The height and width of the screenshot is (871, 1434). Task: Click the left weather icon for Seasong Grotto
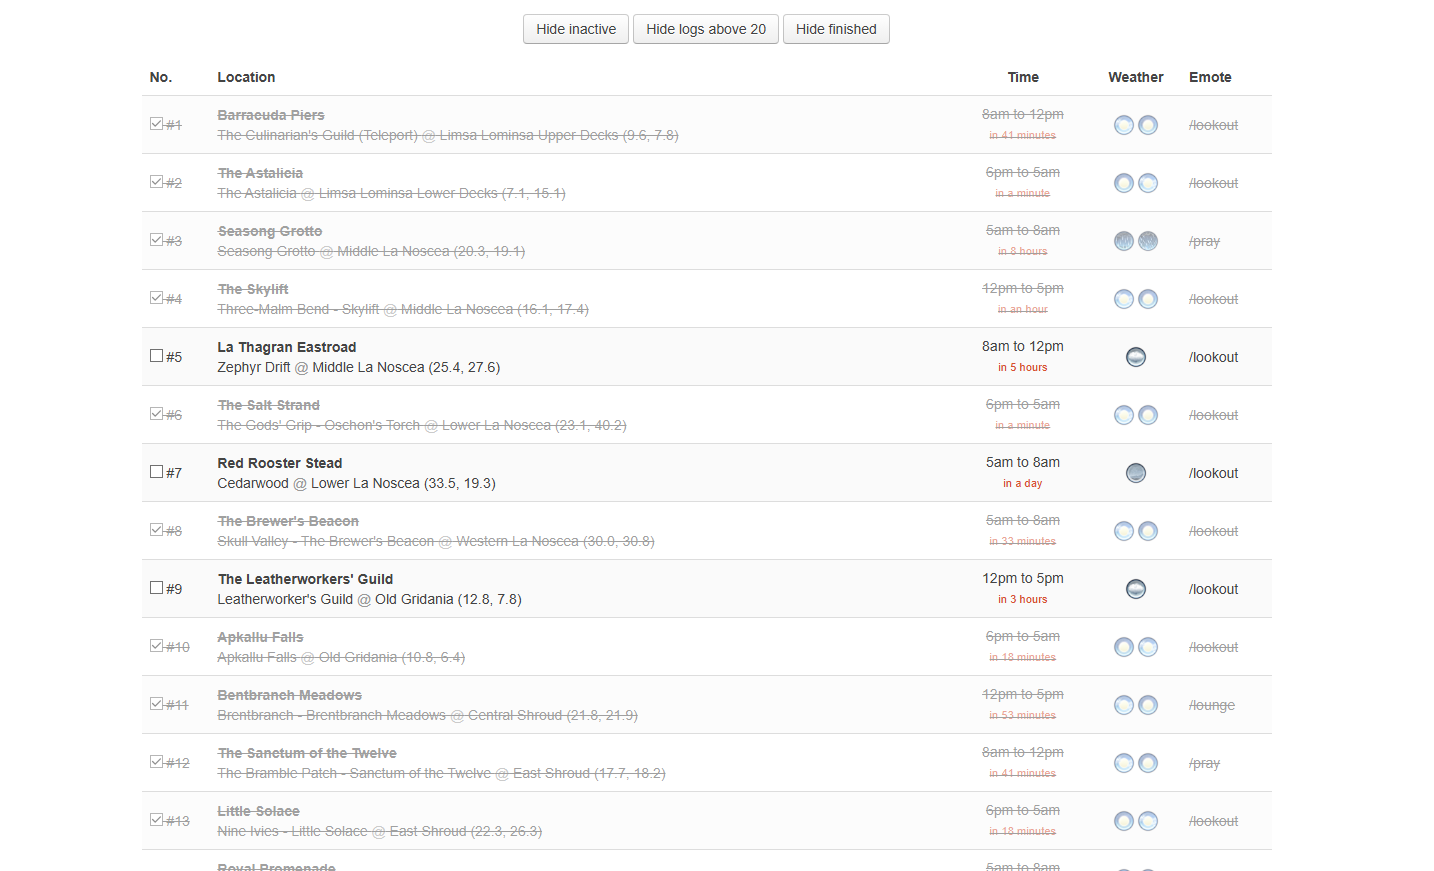click(1124, 241)
